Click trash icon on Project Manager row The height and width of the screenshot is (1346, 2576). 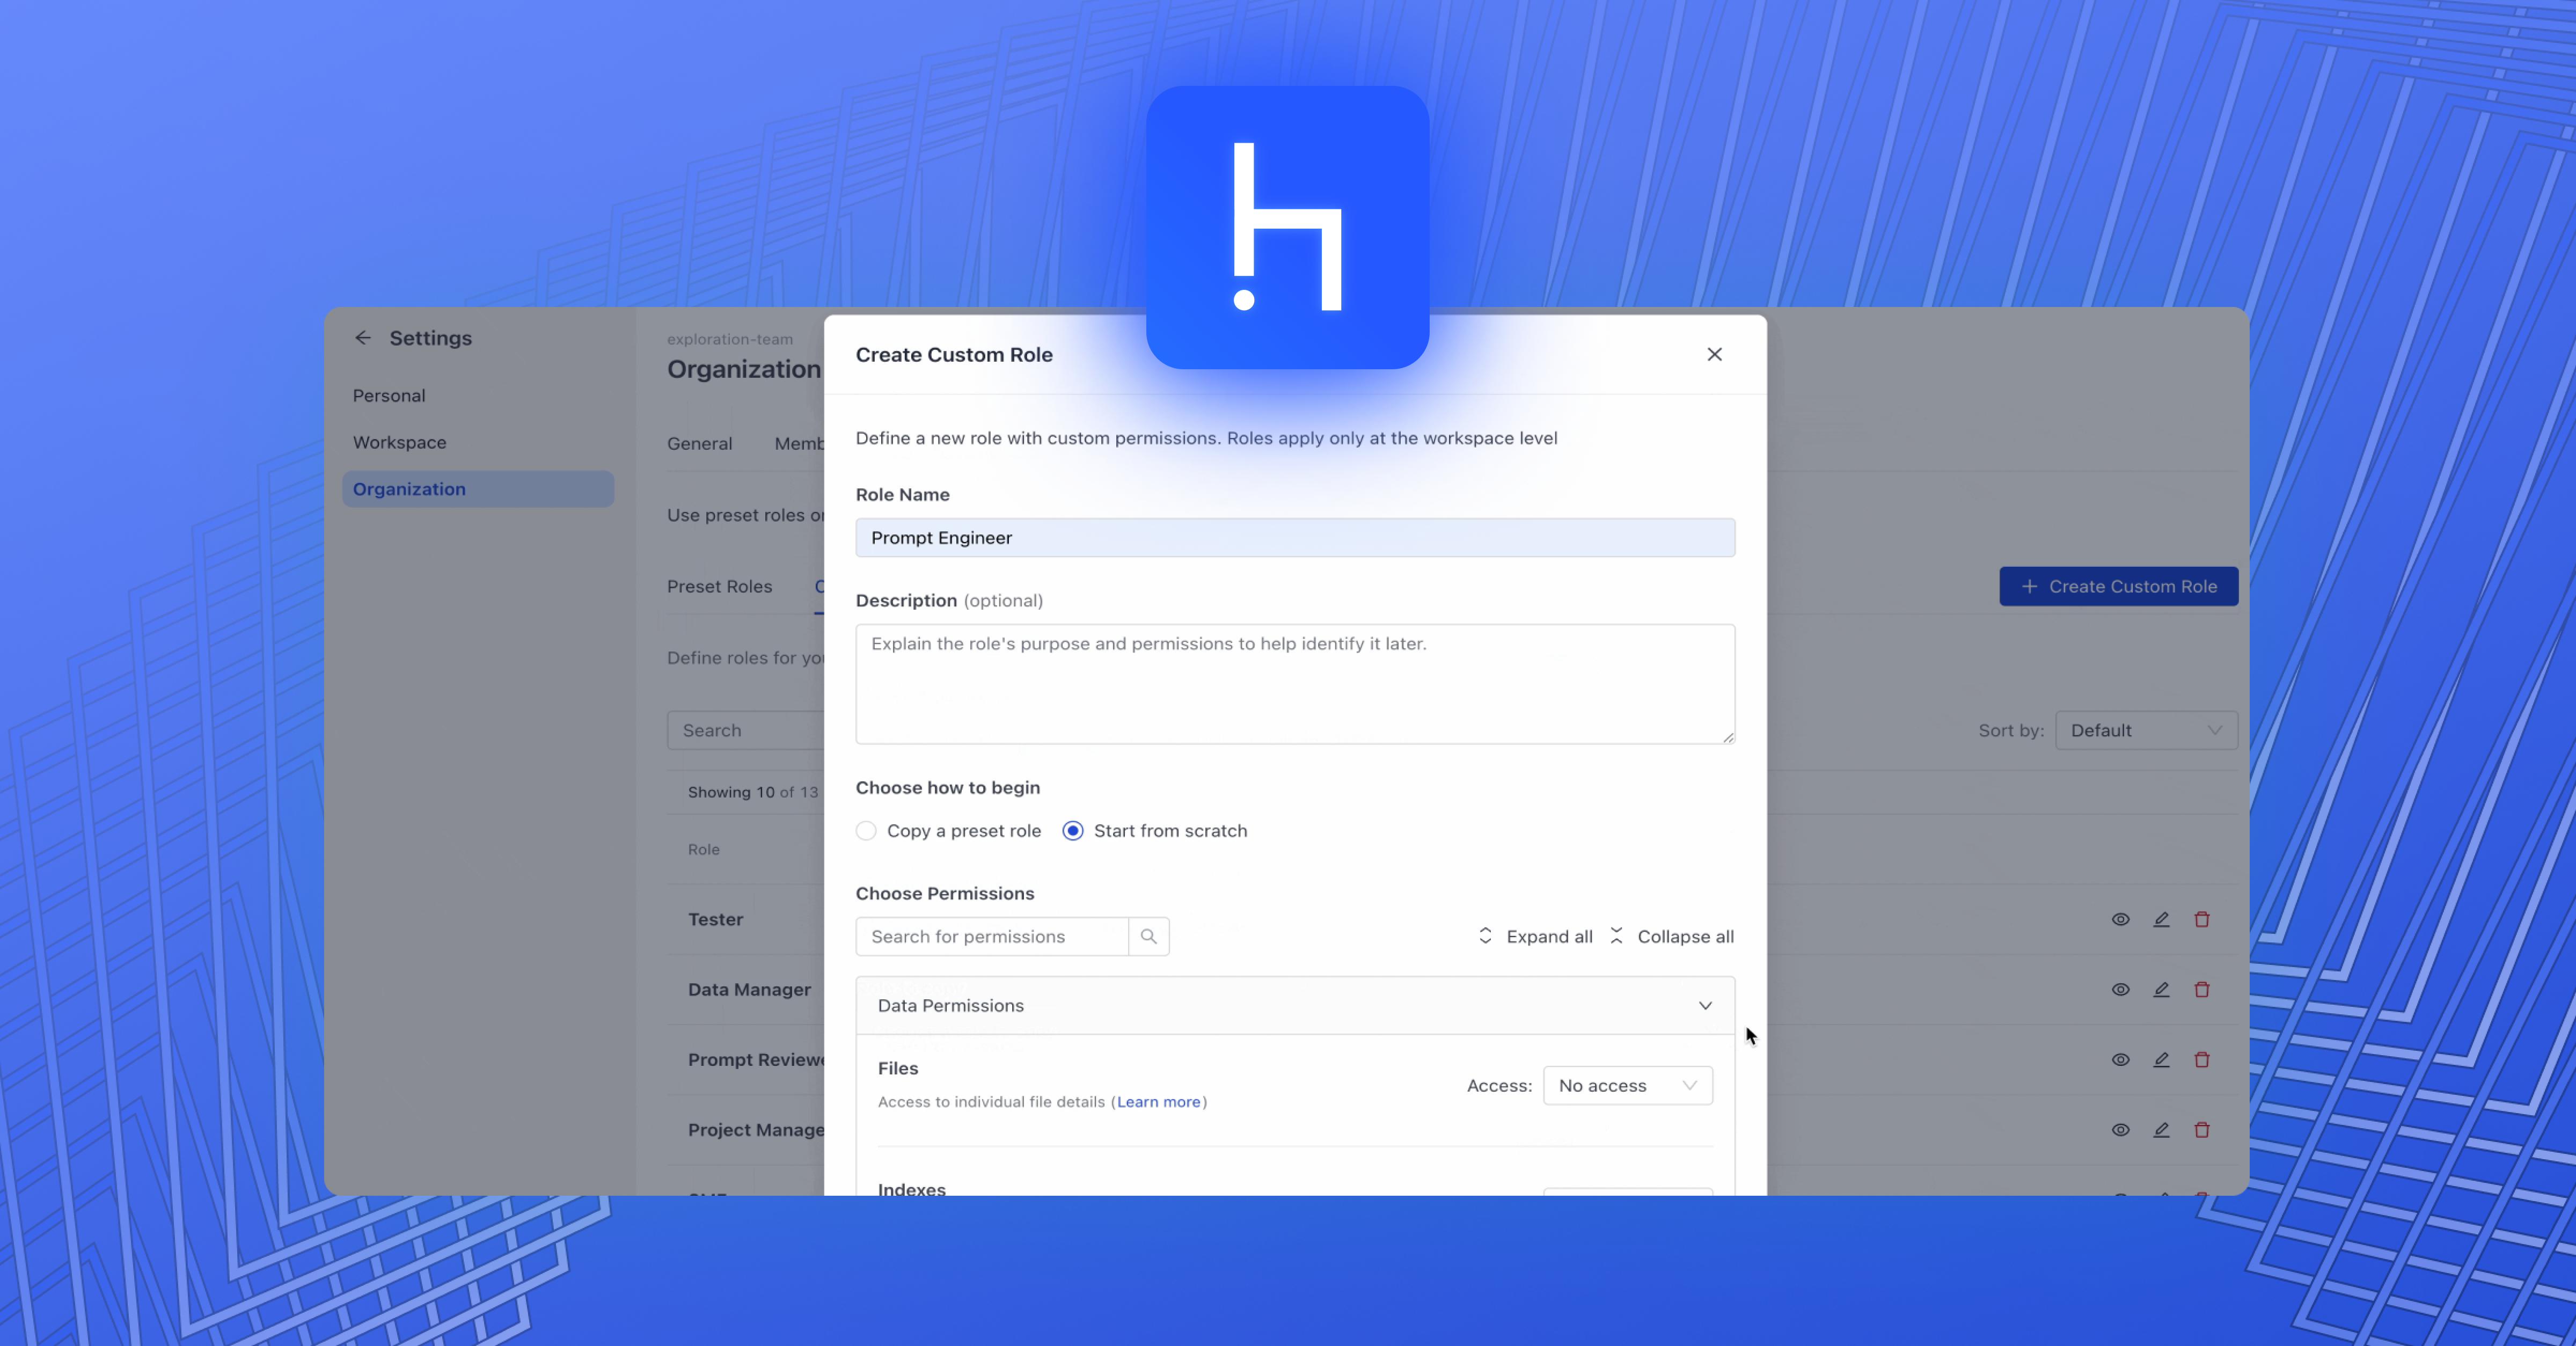tap(2201, 1129)
